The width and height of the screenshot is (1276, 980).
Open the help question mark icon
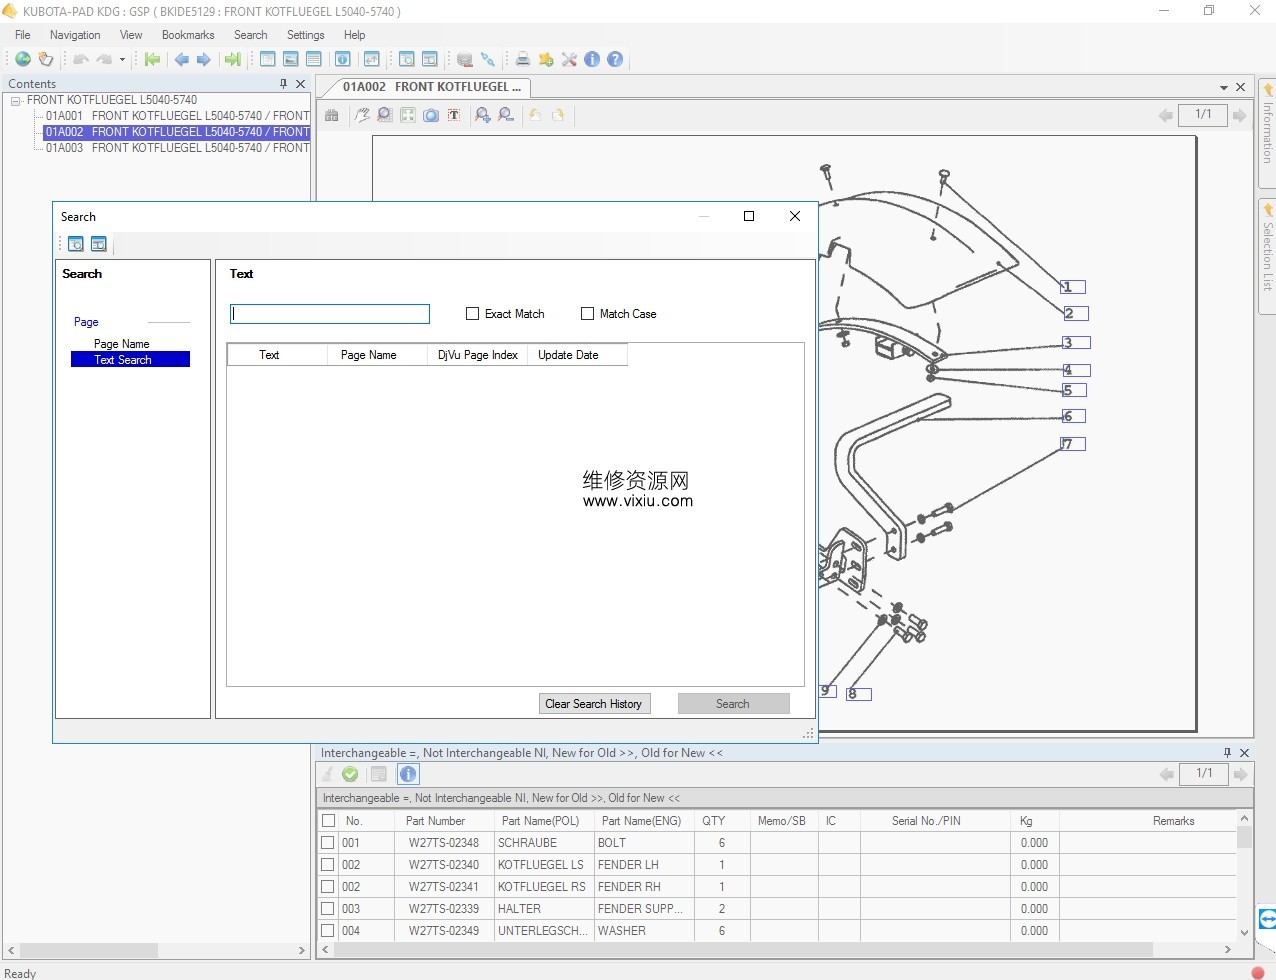[615, 60]
